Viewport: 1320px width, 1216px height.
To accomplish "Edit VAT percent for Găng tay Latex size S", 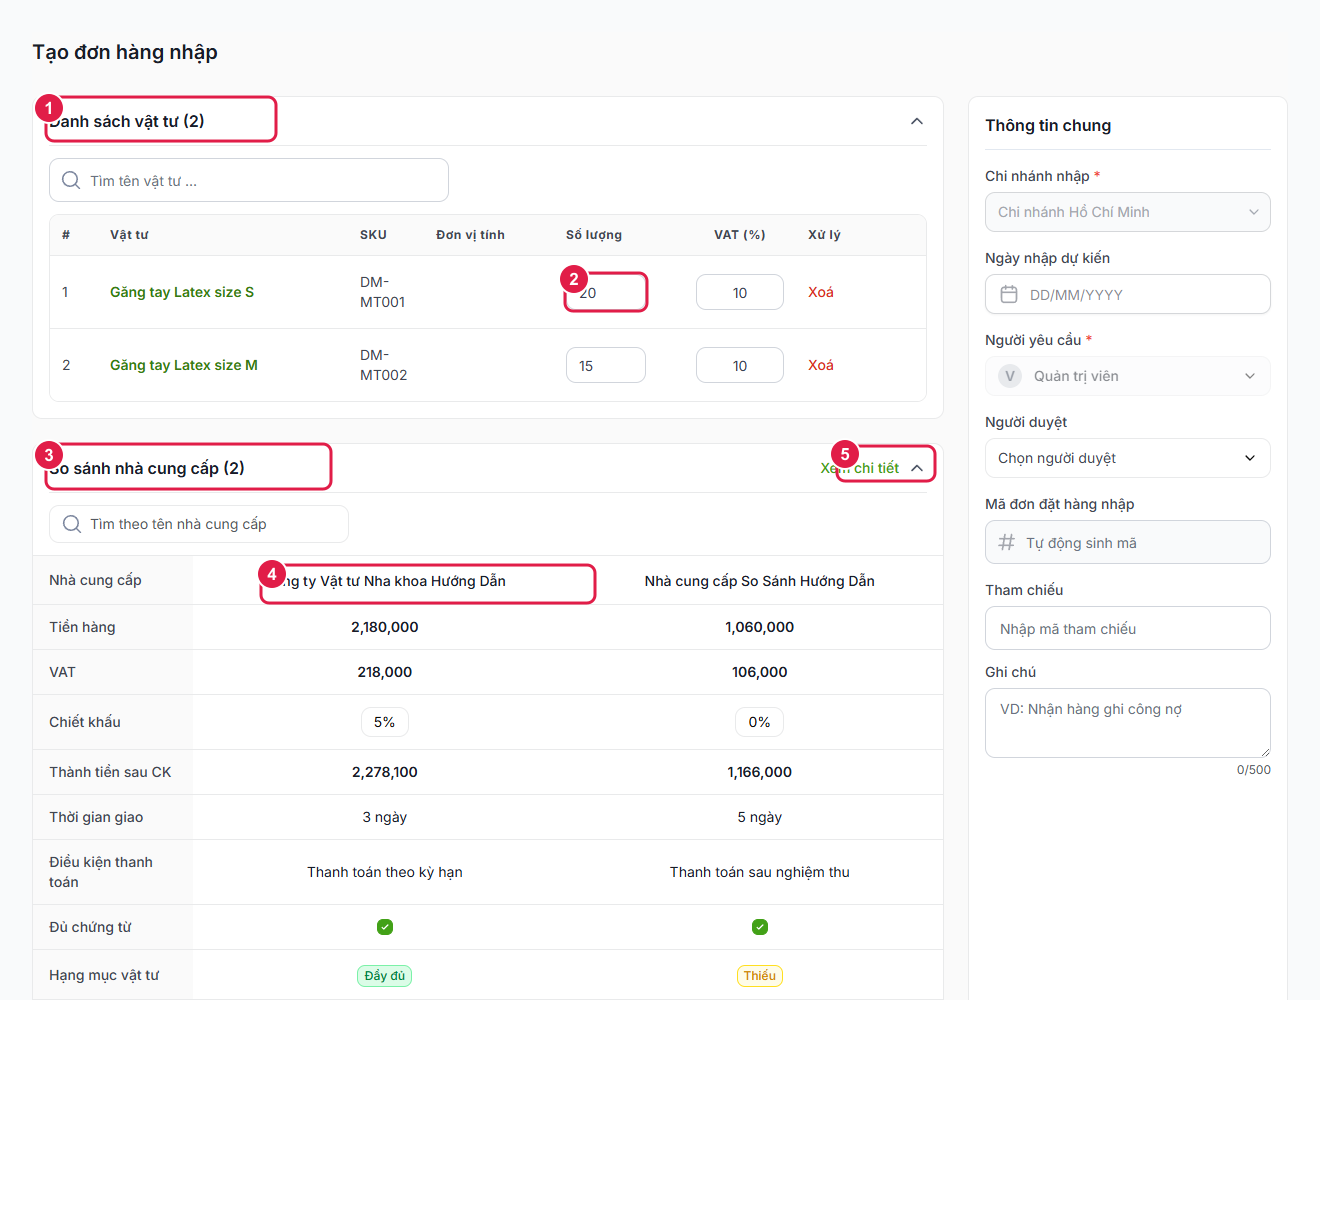I will click(x=740, y=292).
